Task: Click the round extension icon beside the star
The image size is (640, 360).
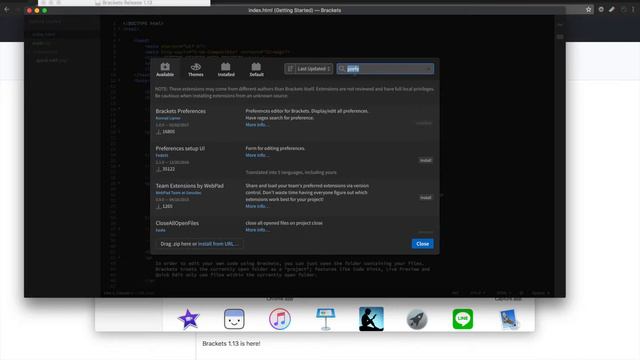Action: (601, 9)
